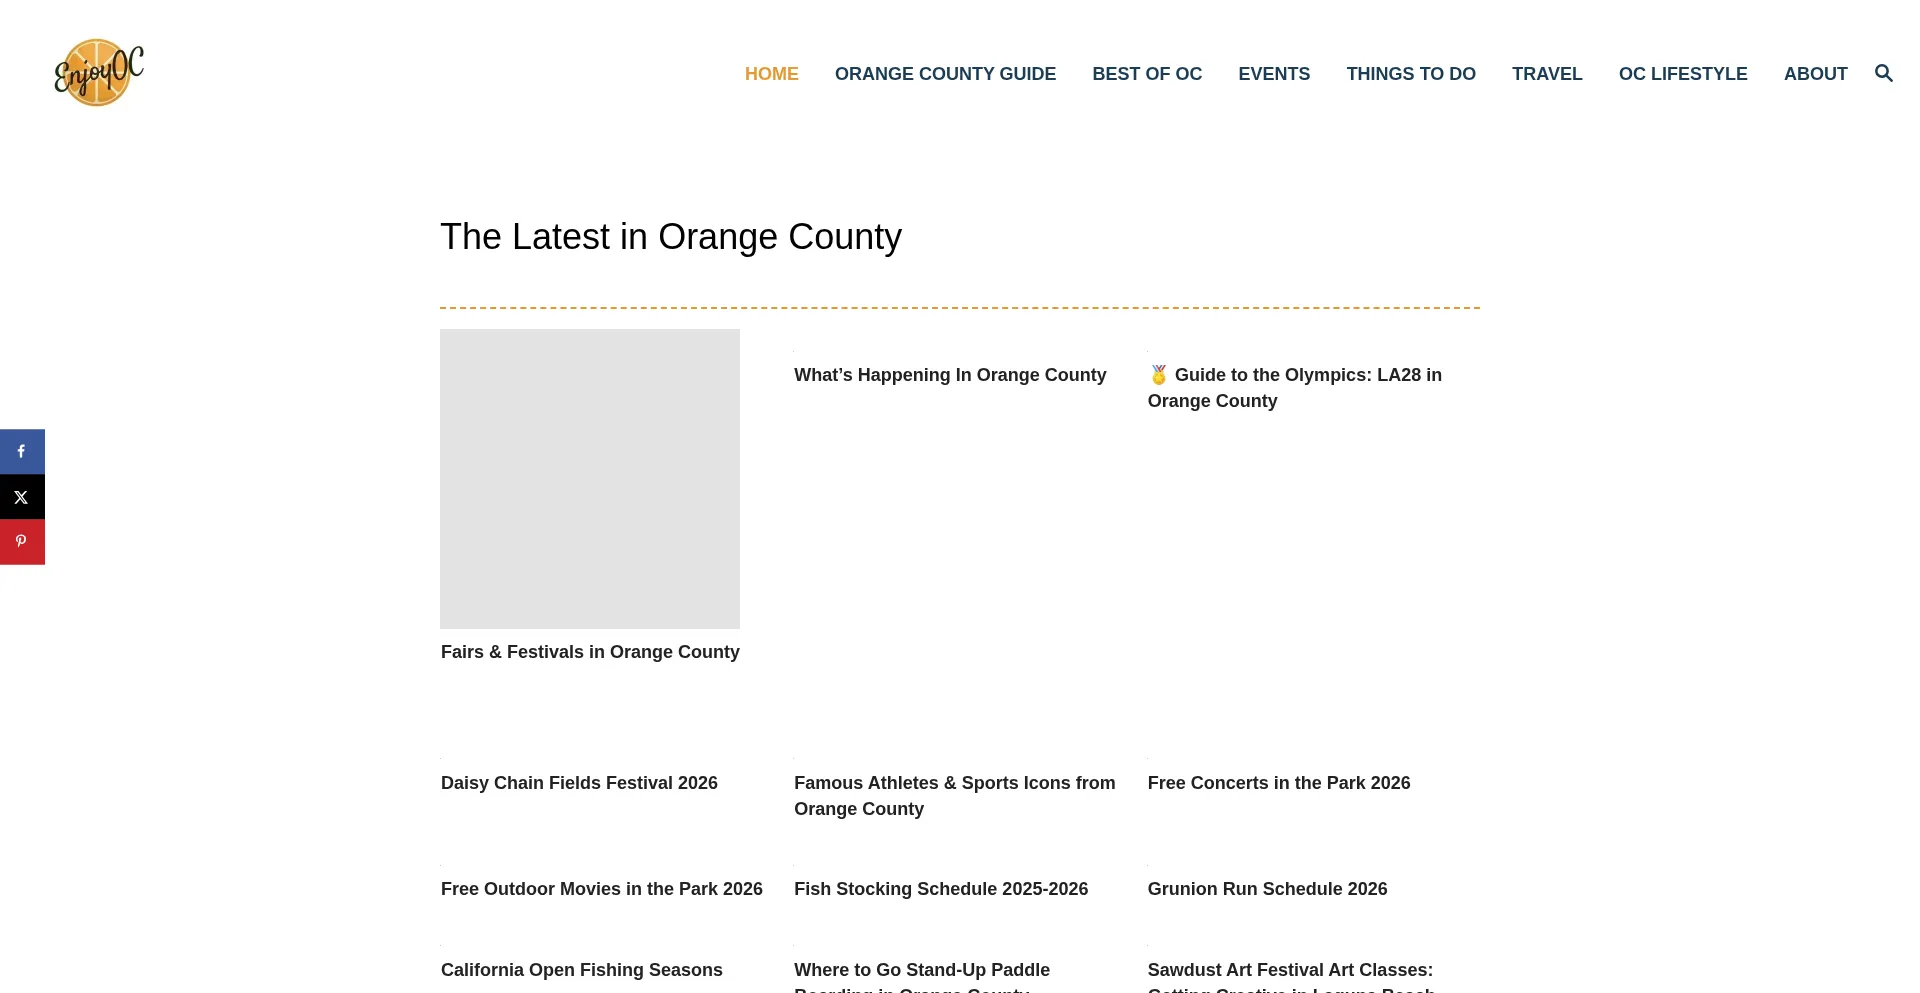
Task: Open Grunion Run Schedule 2026
Action: (1267, 889)
